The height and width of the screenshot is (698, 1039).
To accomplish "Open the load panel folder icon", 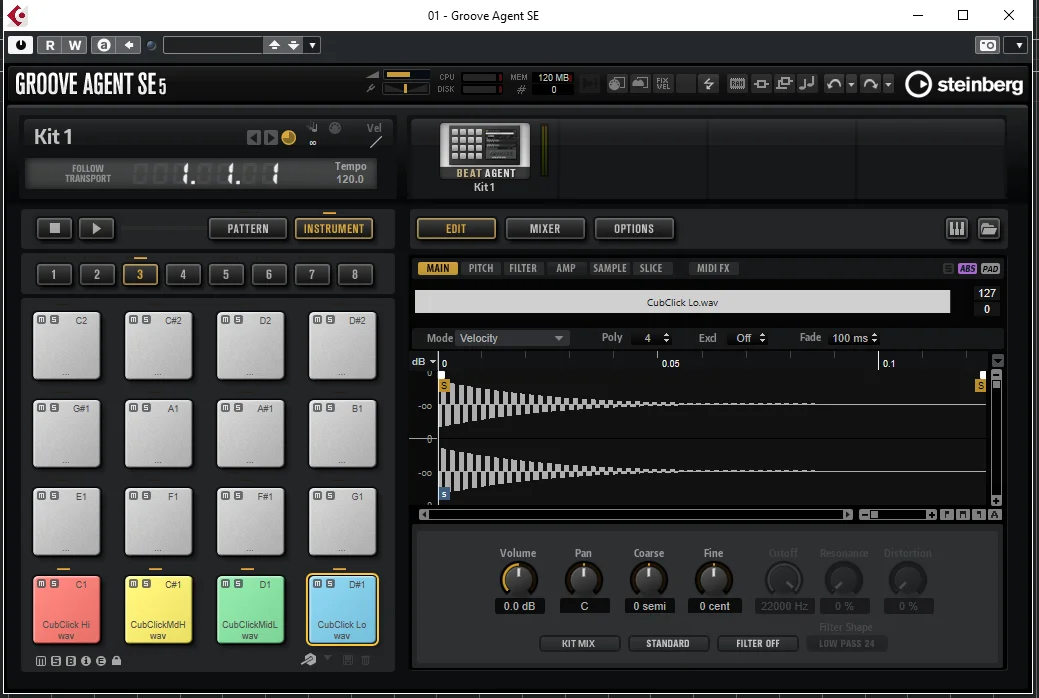I will tap(988, 229).
